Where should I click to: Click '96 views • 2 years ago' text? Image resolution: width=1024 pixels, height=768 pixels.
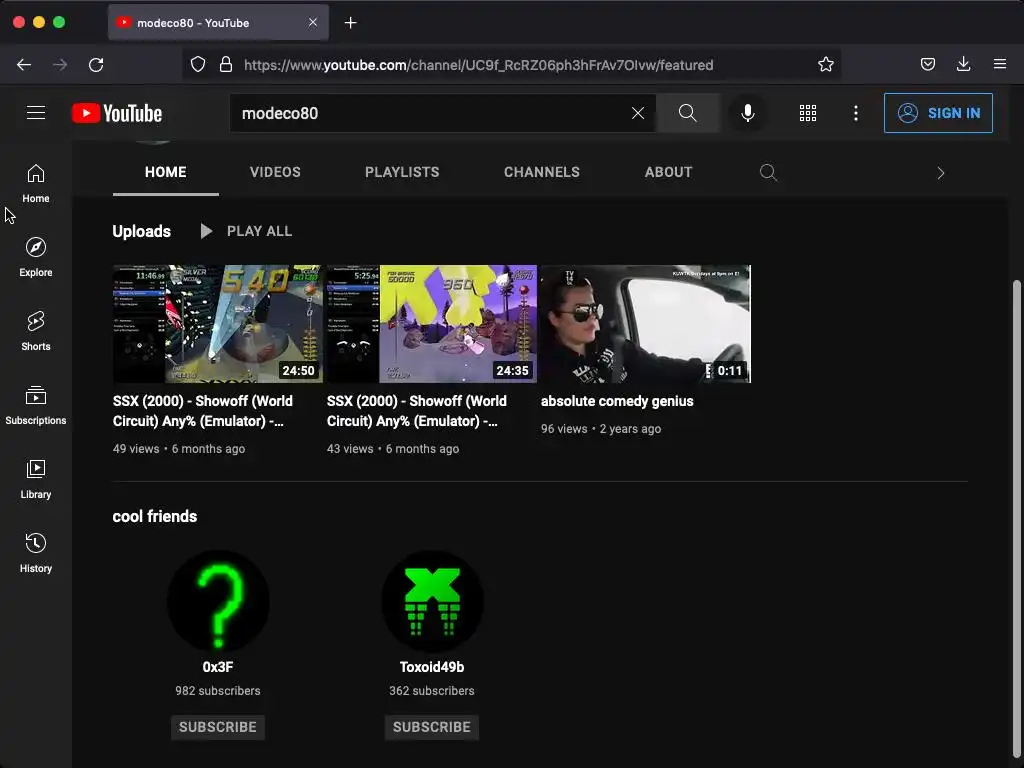click(x=601, y=428)
